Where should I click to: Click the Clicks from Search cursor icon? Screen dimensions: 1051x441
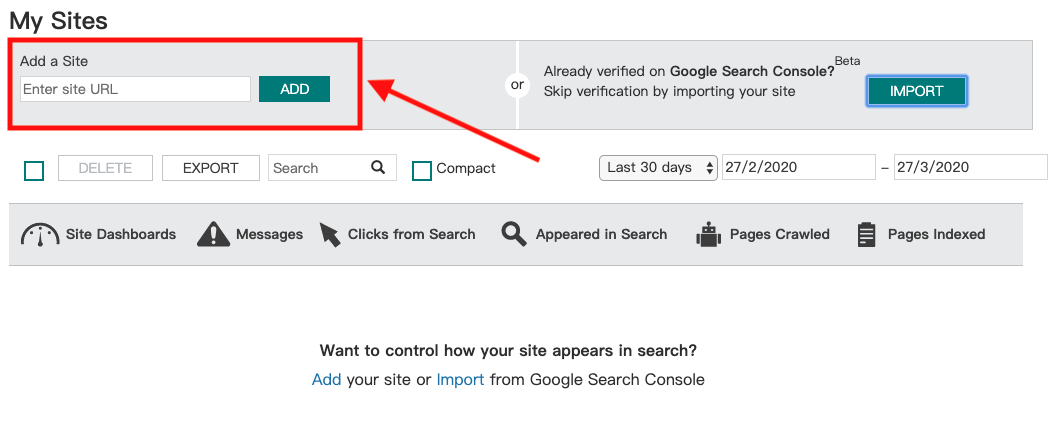pos(330,235)
